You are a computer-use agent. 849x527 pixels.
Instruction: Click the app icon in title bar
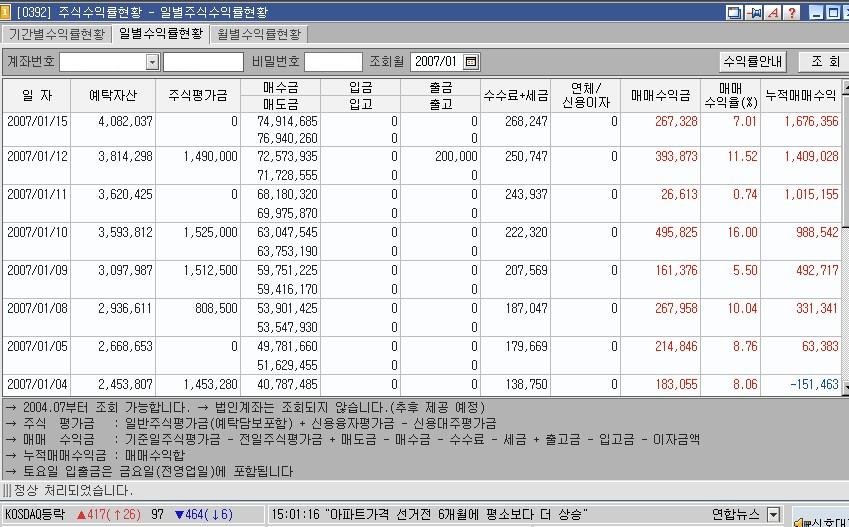pyautogui.click(x=6, y=12)
